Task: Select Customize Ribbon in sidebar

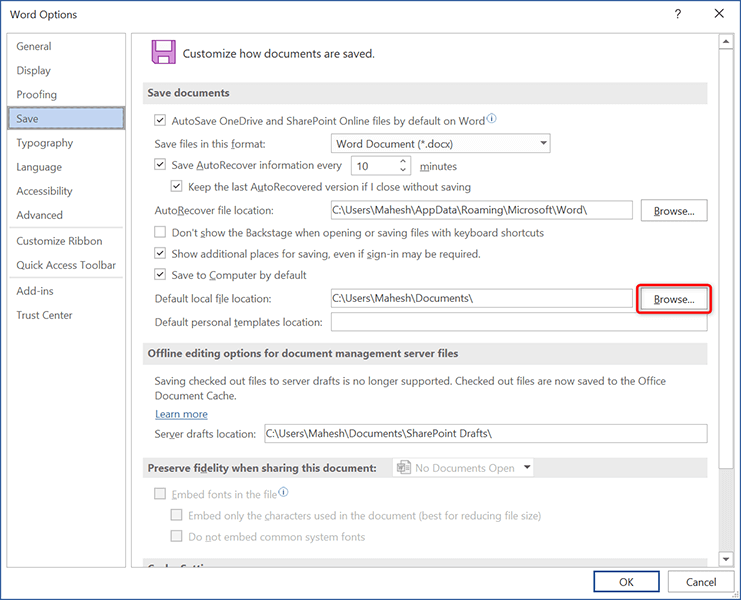Action: (59, 241)
